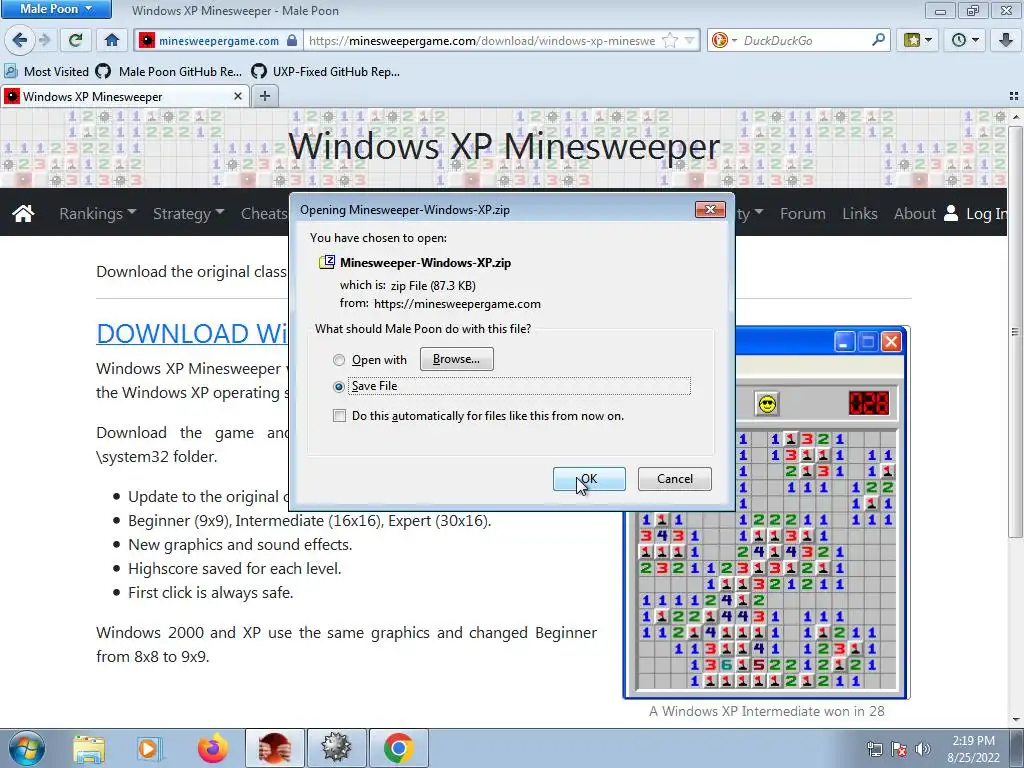1024x768 pixels.
Task: Open the DuckDuckGo search engine dropdown
Action: click(x=724, y=40)
